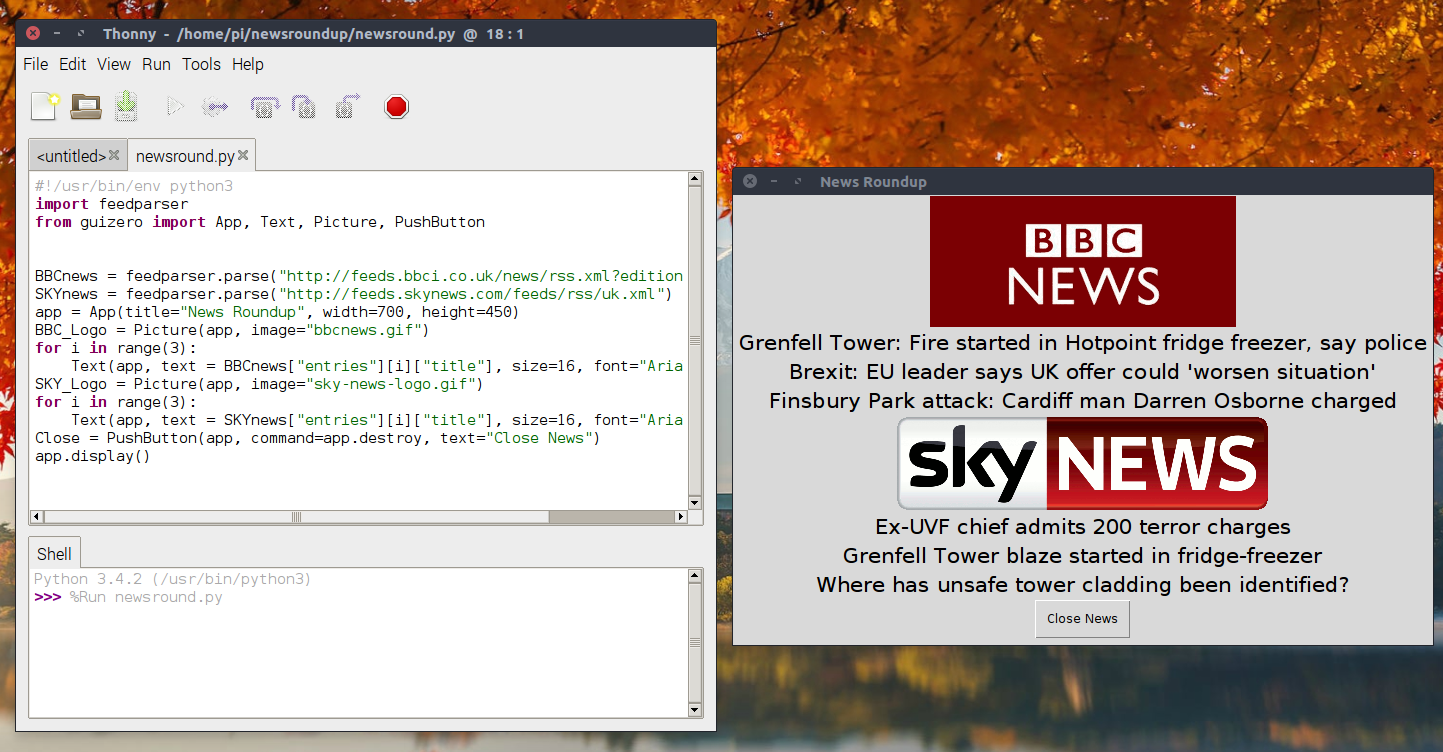Click the Brexit EU leader headline

click(x=1083, y=372)
